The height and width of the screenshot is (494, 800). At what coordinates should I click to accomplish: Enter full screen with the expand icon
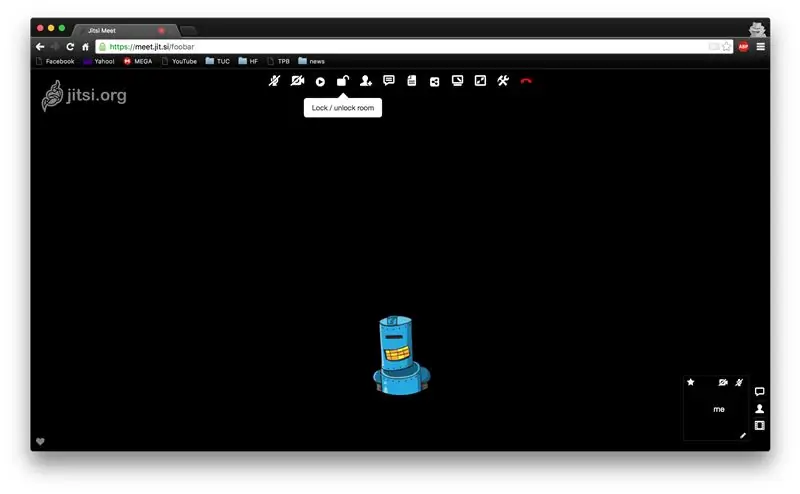[x=480, y=81]
